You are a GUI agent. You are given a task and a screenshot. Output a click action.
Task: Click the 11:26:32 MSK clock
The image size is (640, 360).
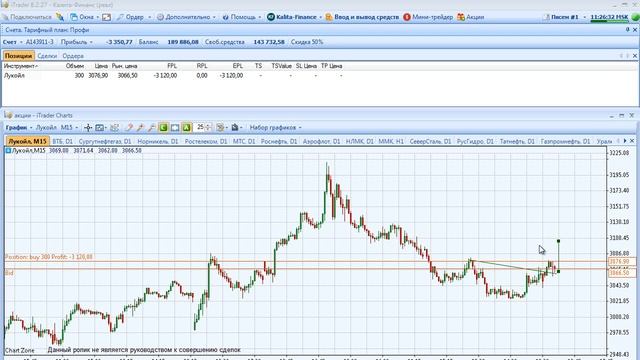[609, 17]
